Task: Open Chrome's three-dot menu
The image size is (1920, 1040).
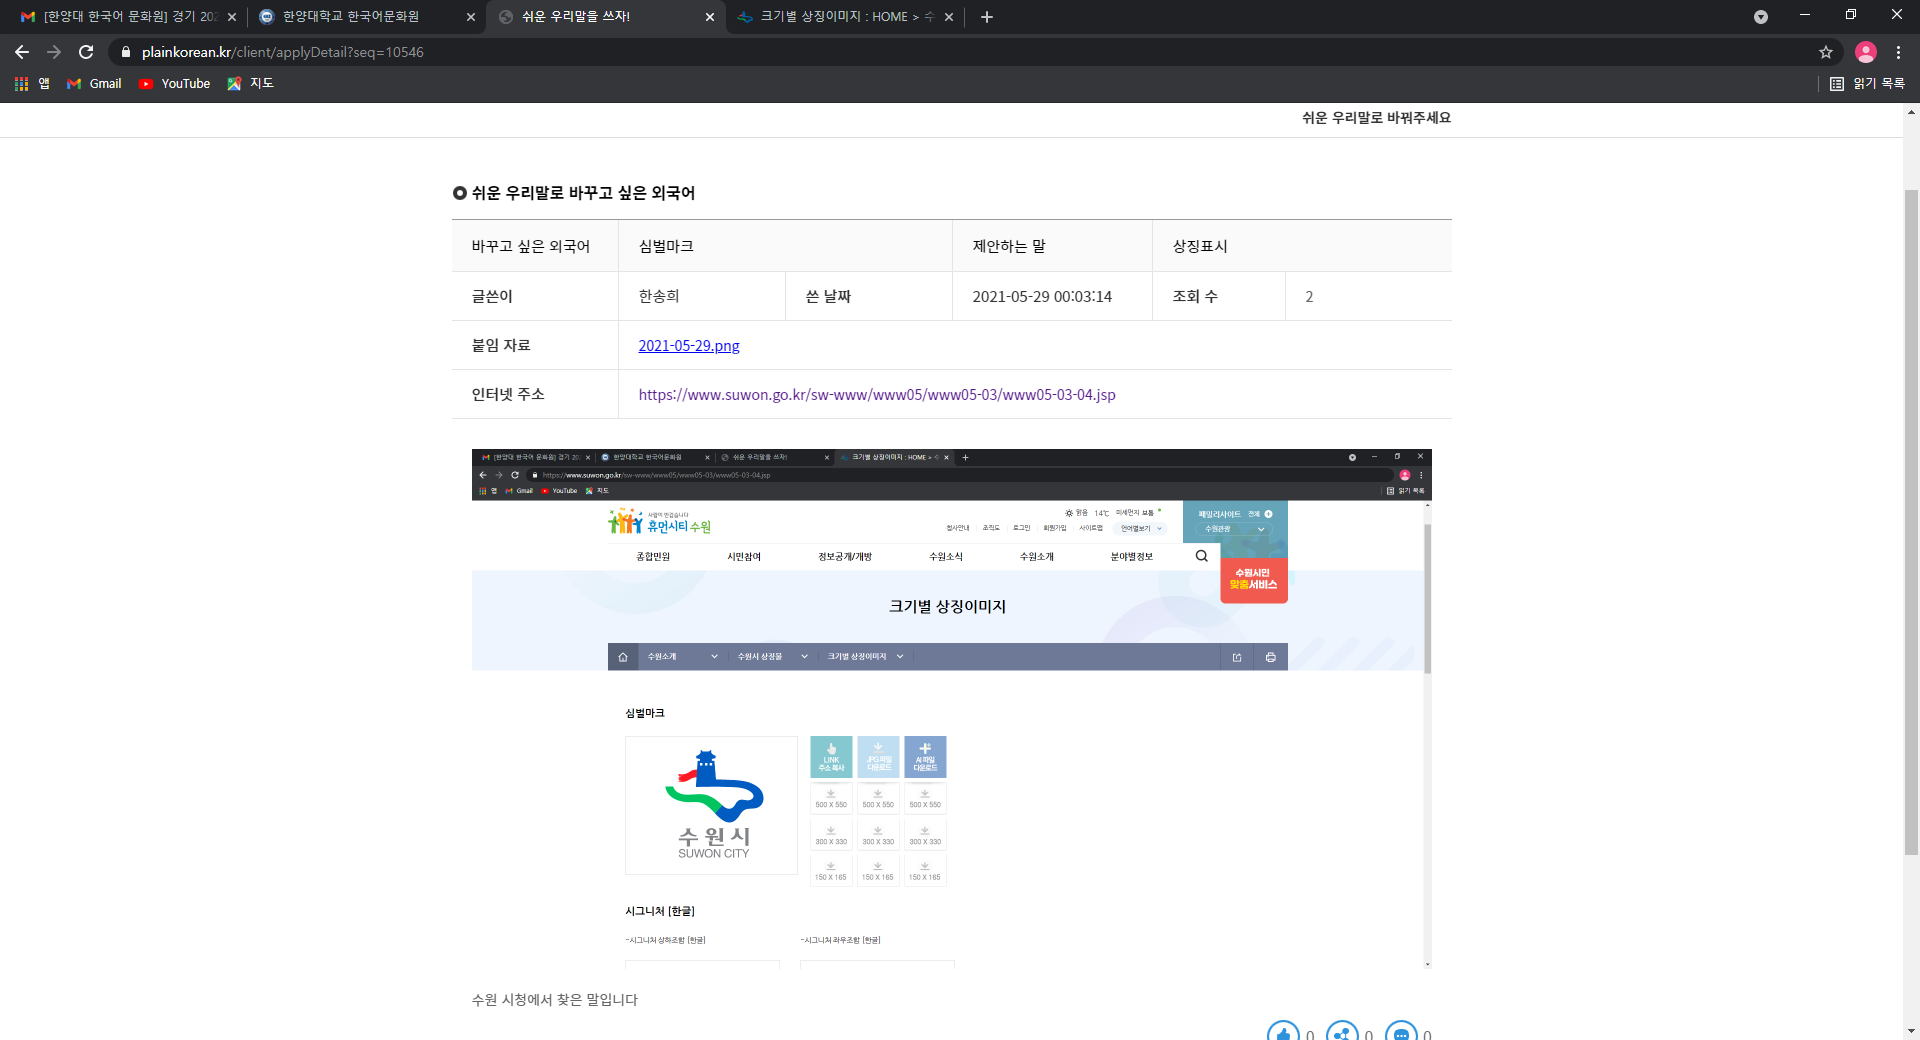Action: (1898, 52)
